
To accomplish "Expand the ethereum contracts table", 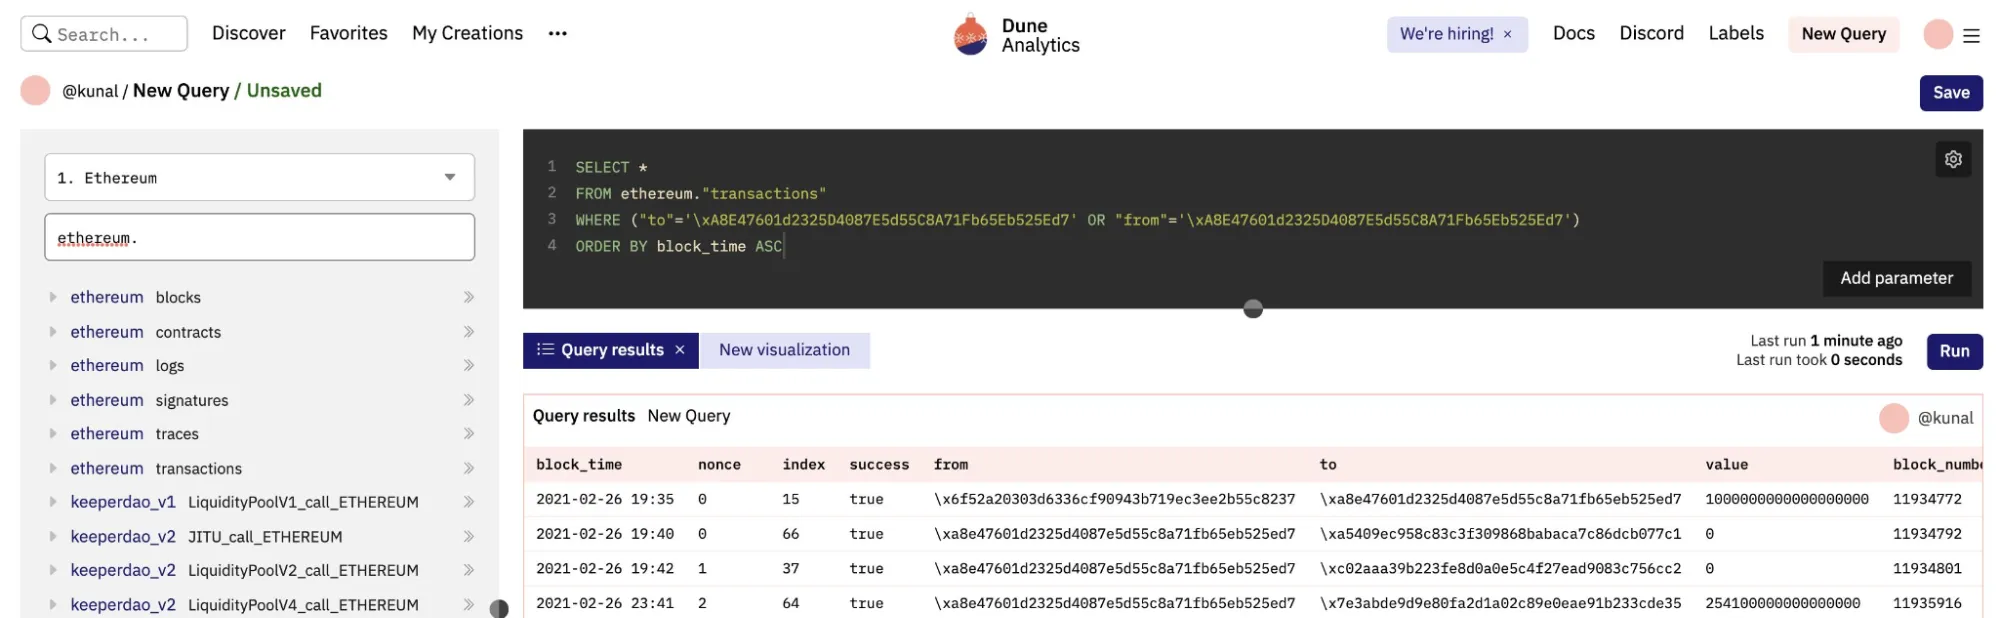I will click(x=53, y=332).
